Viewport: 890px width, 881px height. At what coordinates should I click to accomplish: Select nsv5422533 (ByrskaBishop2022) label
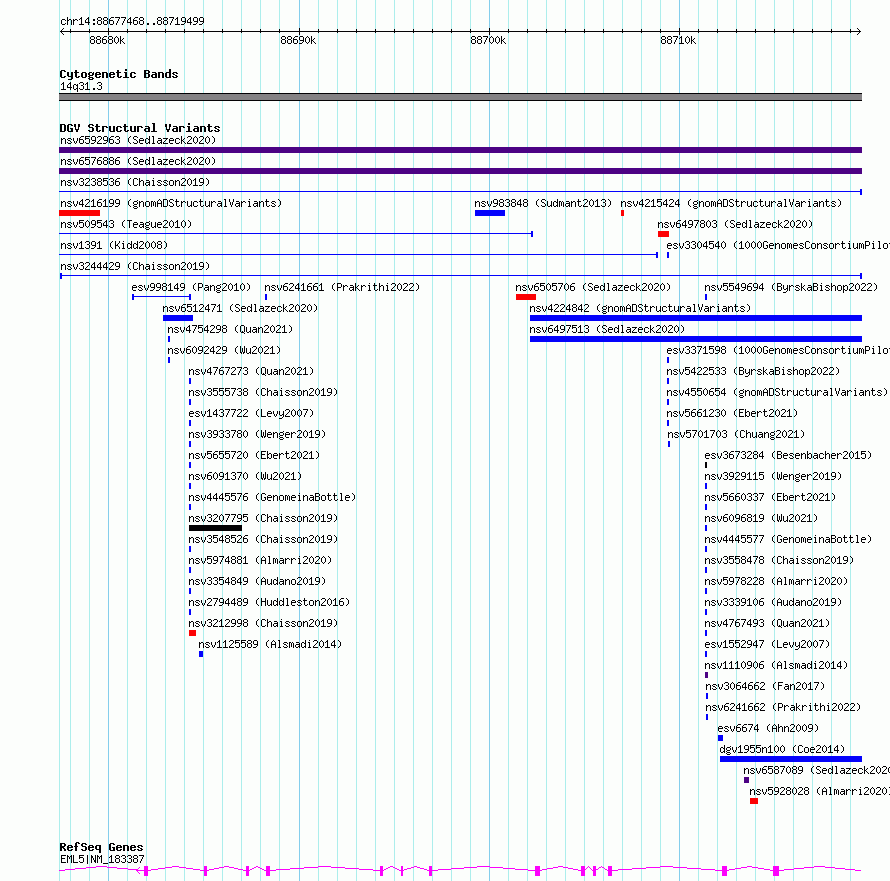coord(753,371)
